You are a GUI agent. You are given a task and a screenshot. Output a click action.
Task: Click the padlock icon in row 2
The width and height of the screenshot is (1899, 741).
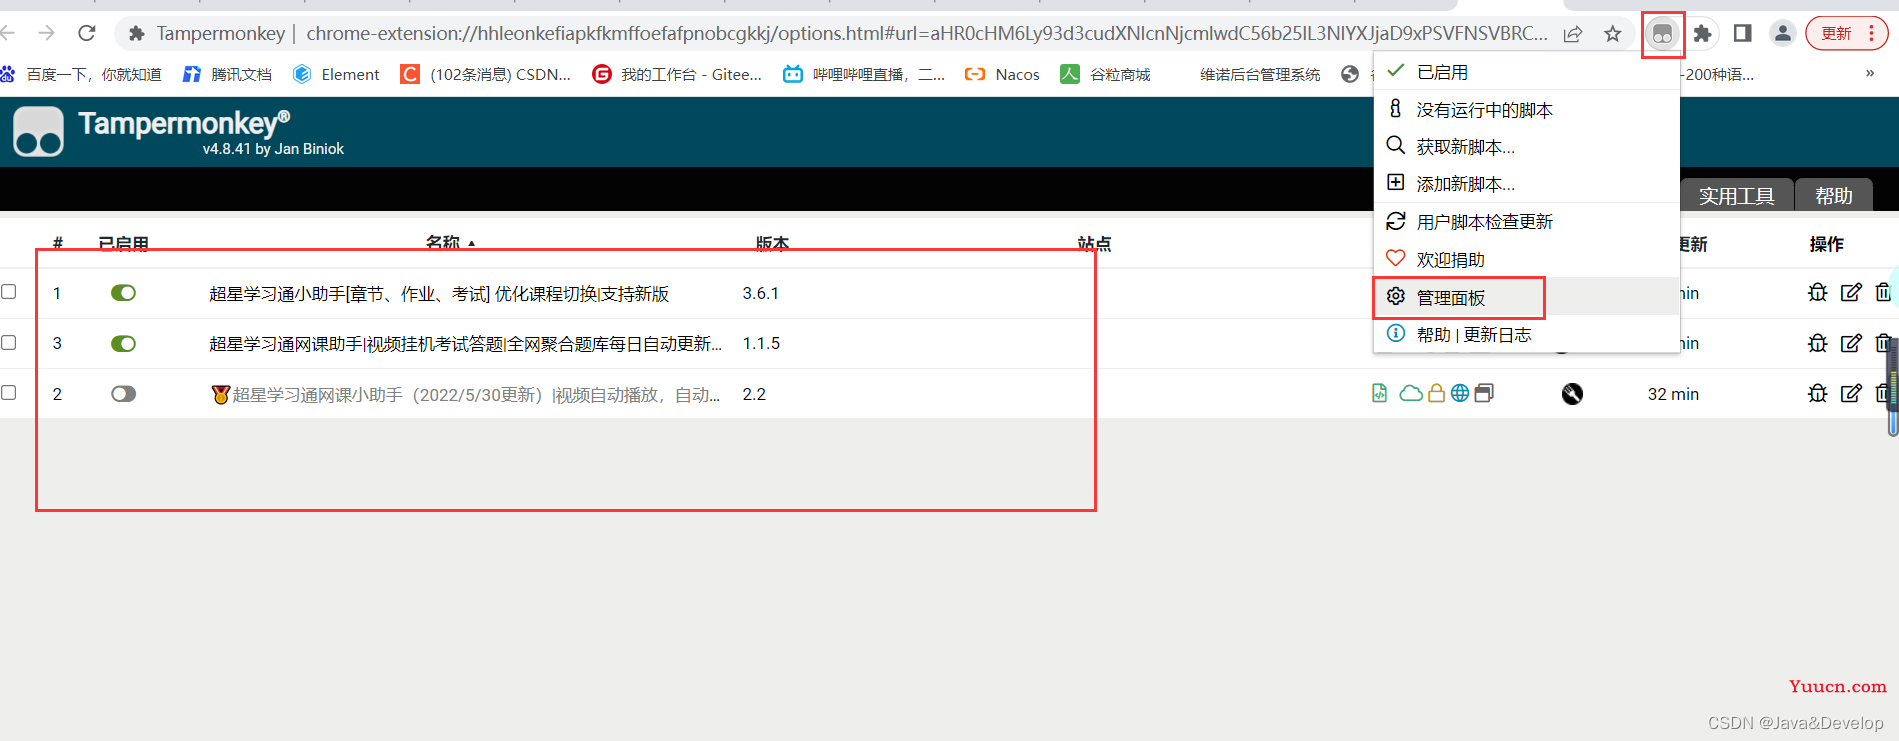(x=1436, y=393)
